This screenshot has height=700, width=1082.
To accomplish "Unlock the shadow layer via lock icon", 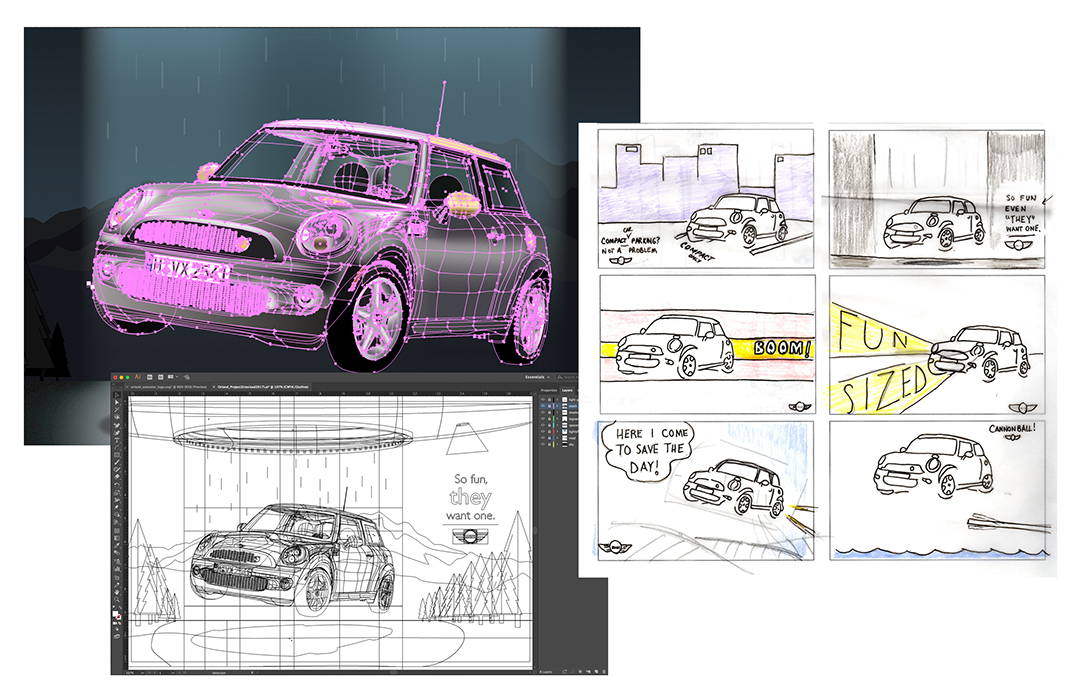I will tap(549, 412).
